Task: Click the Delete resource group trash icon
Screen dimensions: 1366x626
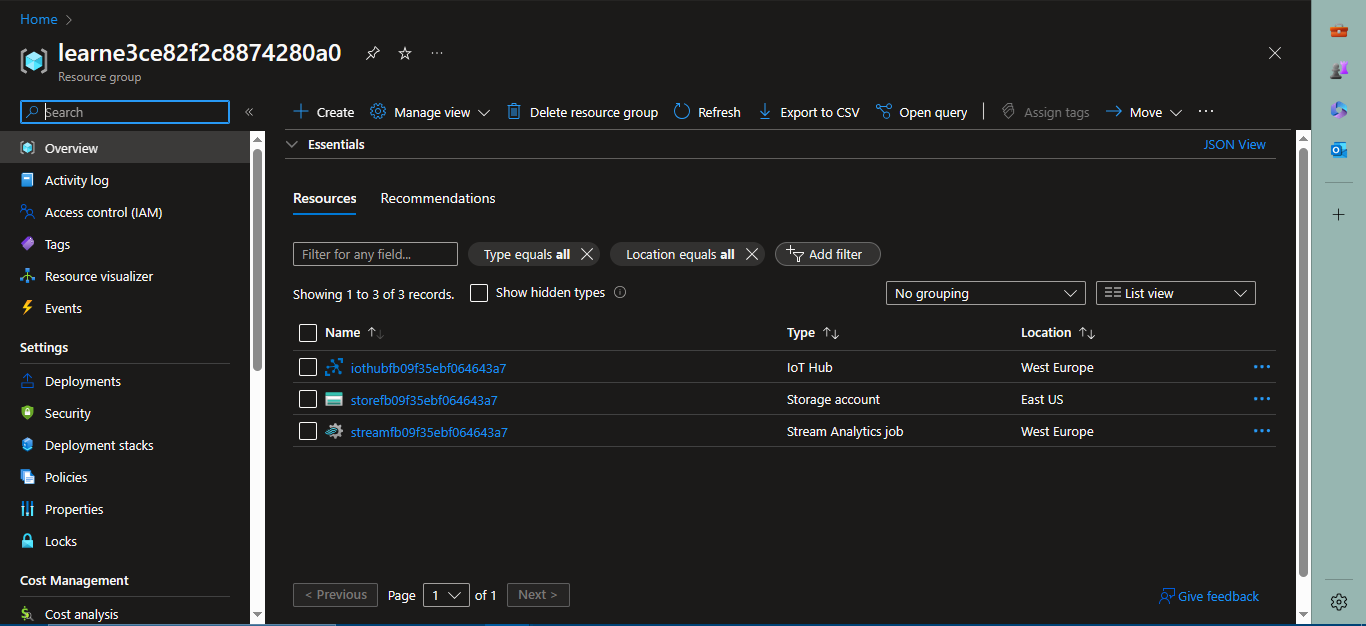Action: coord(512,111)
